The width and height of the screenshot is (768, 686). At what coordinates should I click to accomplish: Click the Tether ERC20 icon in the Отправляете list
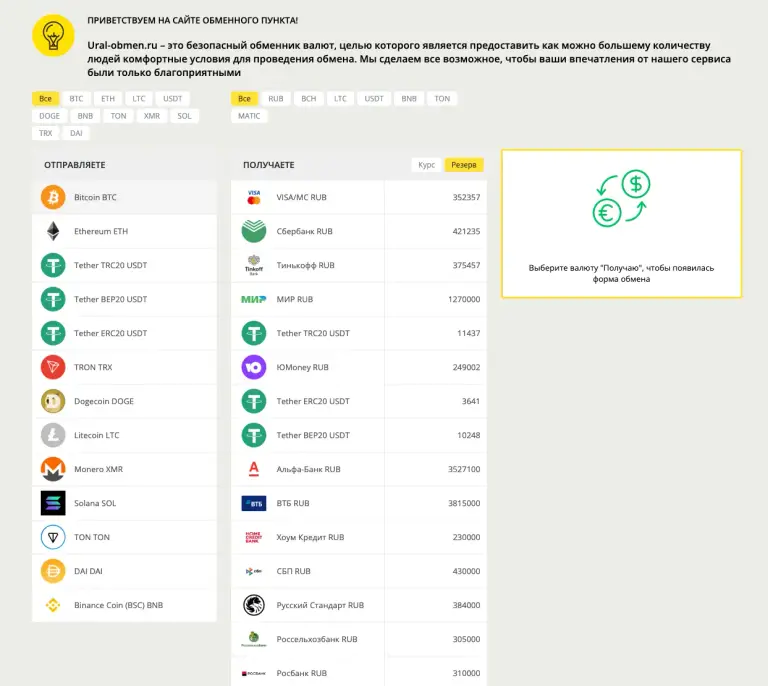coord(53,333)
